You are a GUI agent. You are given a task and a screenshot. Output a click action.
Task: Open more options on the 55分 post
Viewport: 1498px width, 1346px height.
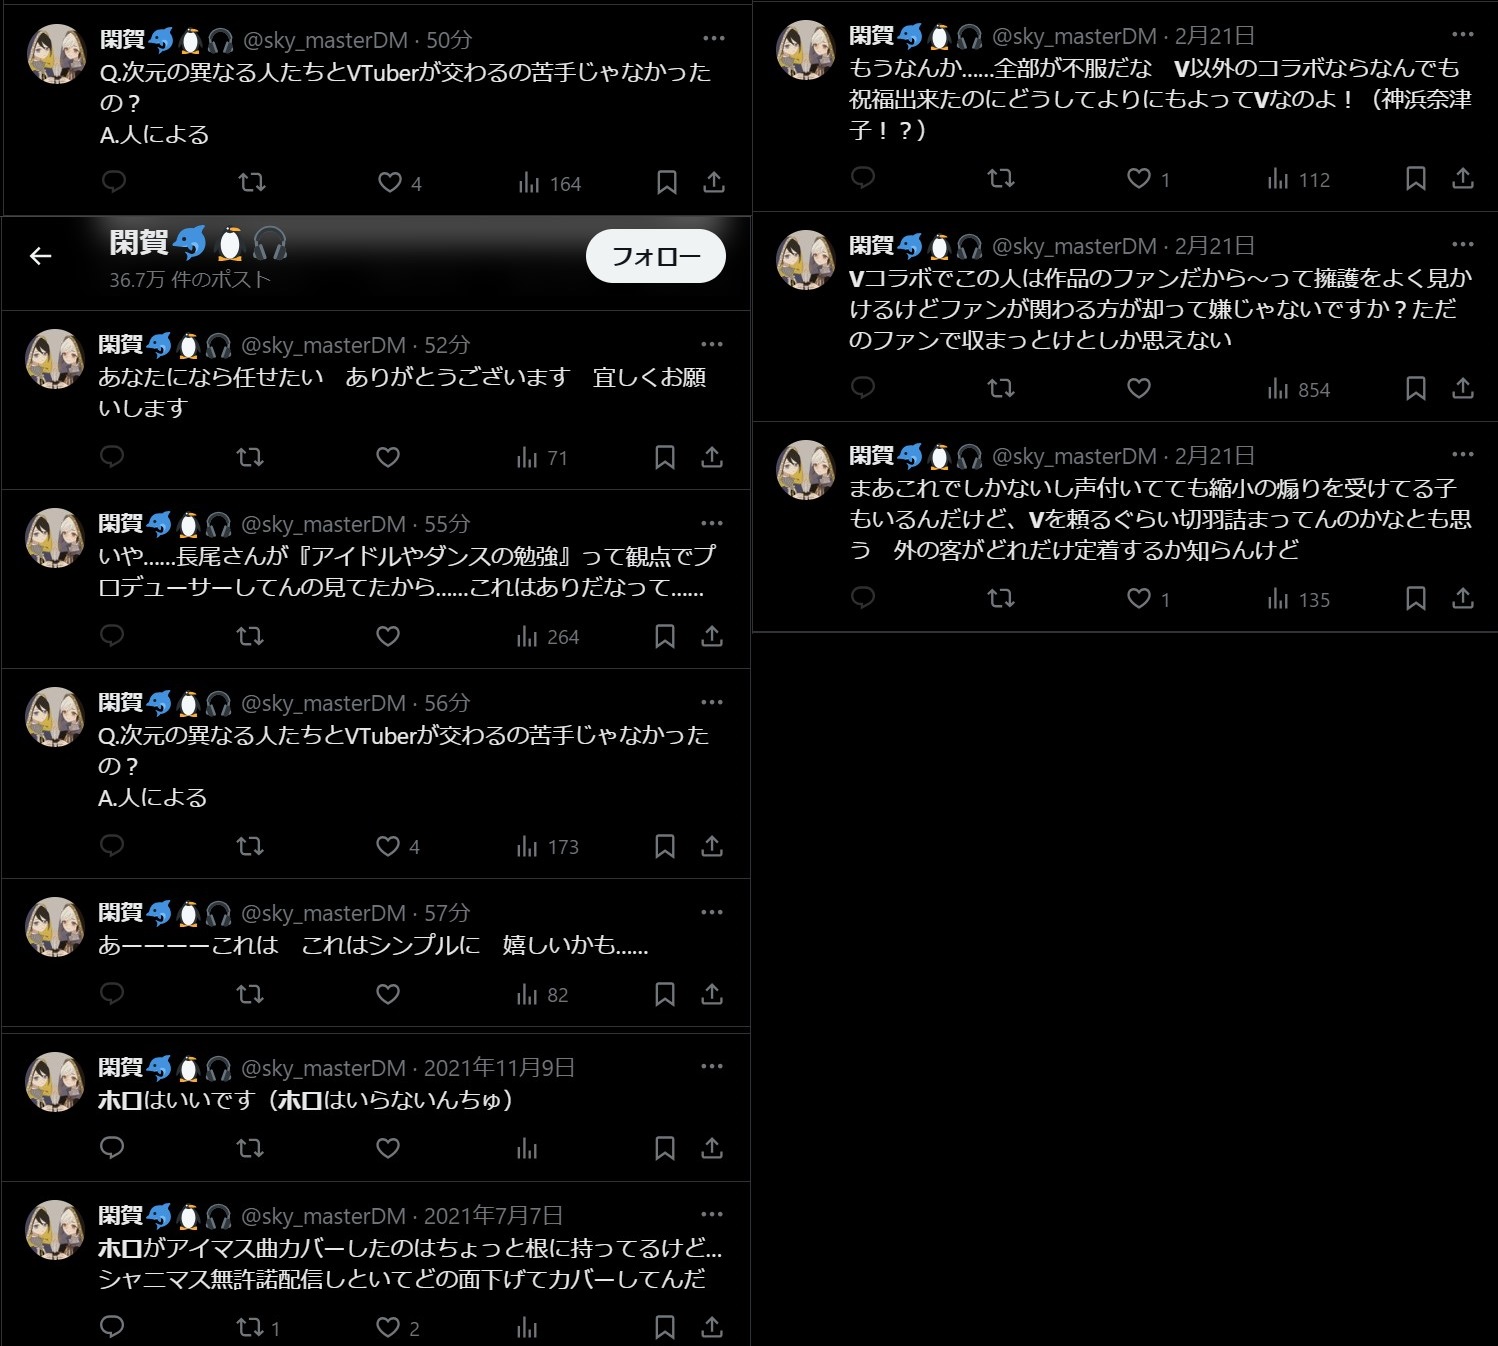click(712, 523)
